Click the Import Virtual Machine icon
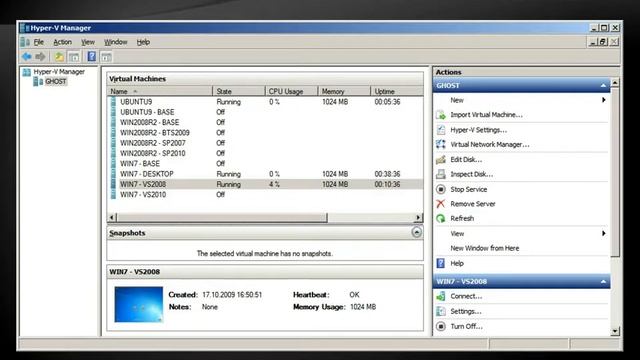The height and width of the screenshot is (360, 640). (x=441, y=115)
